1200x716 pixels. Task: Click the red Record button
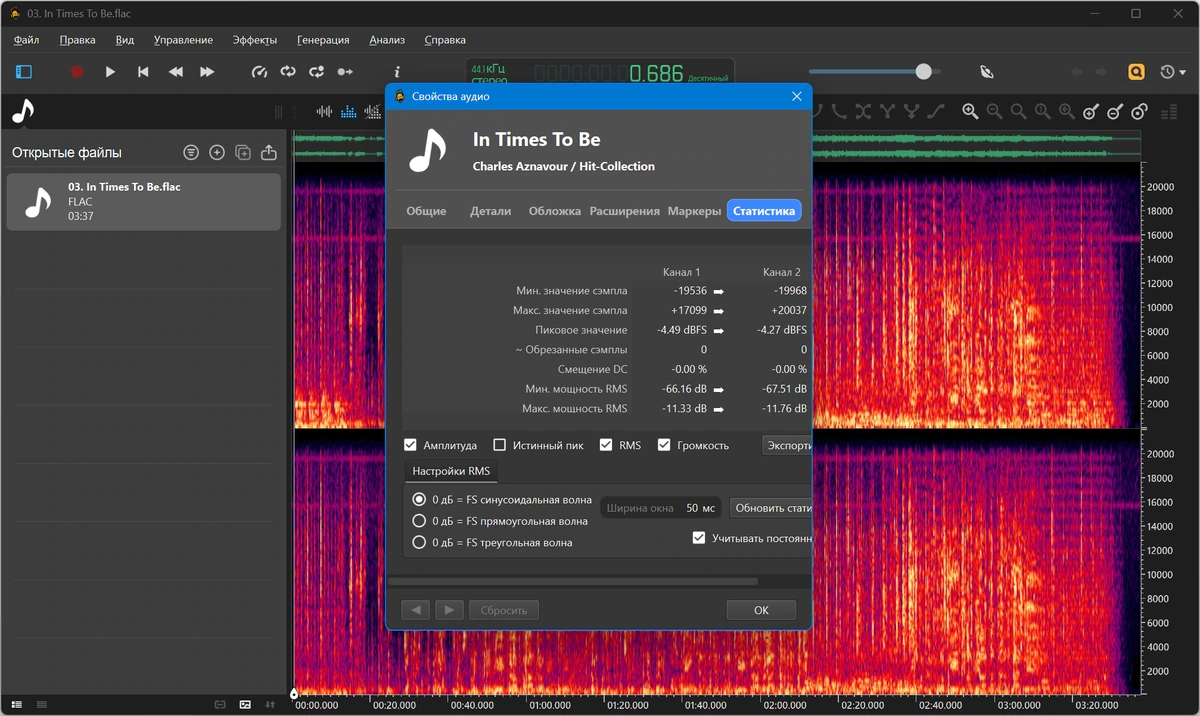click(77, 72)
